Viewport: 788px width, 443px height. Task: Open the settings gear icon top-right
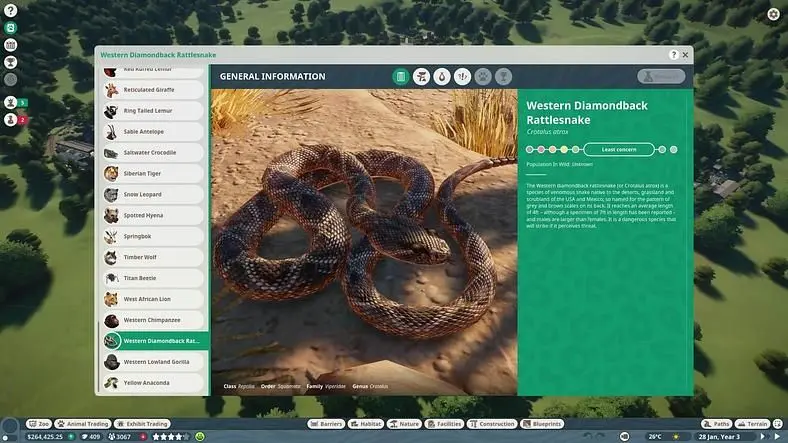click(773, 14)
